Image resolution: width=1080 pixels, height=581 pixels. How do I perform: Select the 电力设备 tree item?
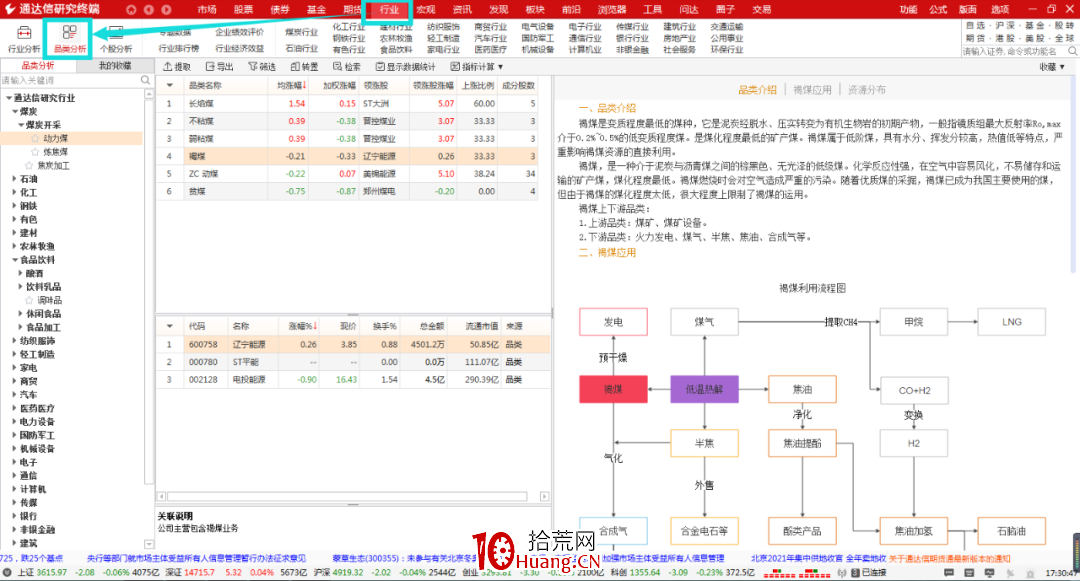[37, 422]
